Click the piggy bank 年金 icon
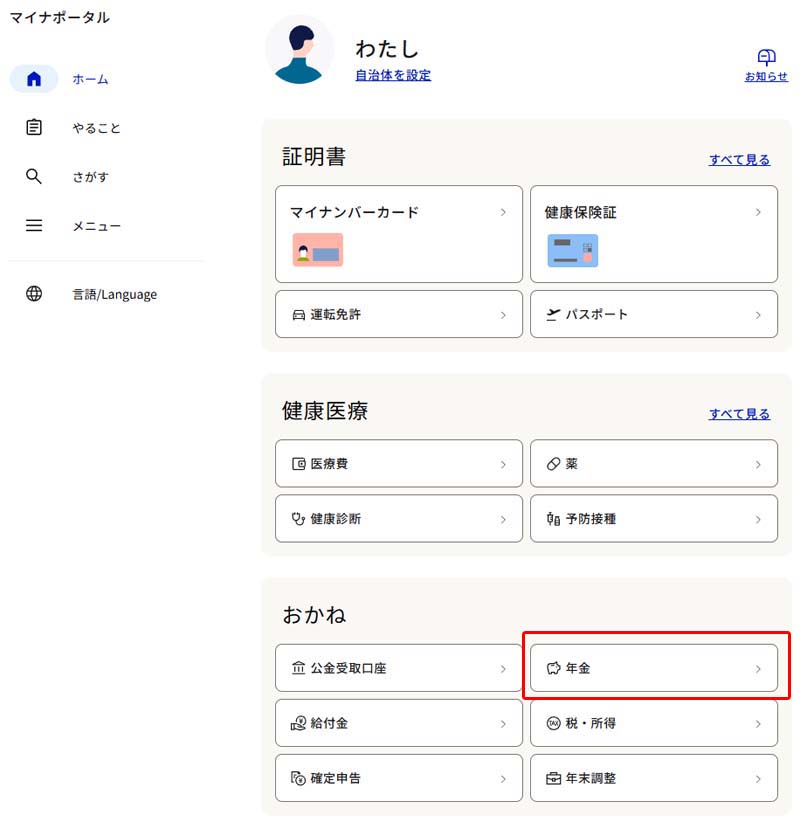Image resolution: width=800 pixels, height=820 pixels. pos(553,668)
